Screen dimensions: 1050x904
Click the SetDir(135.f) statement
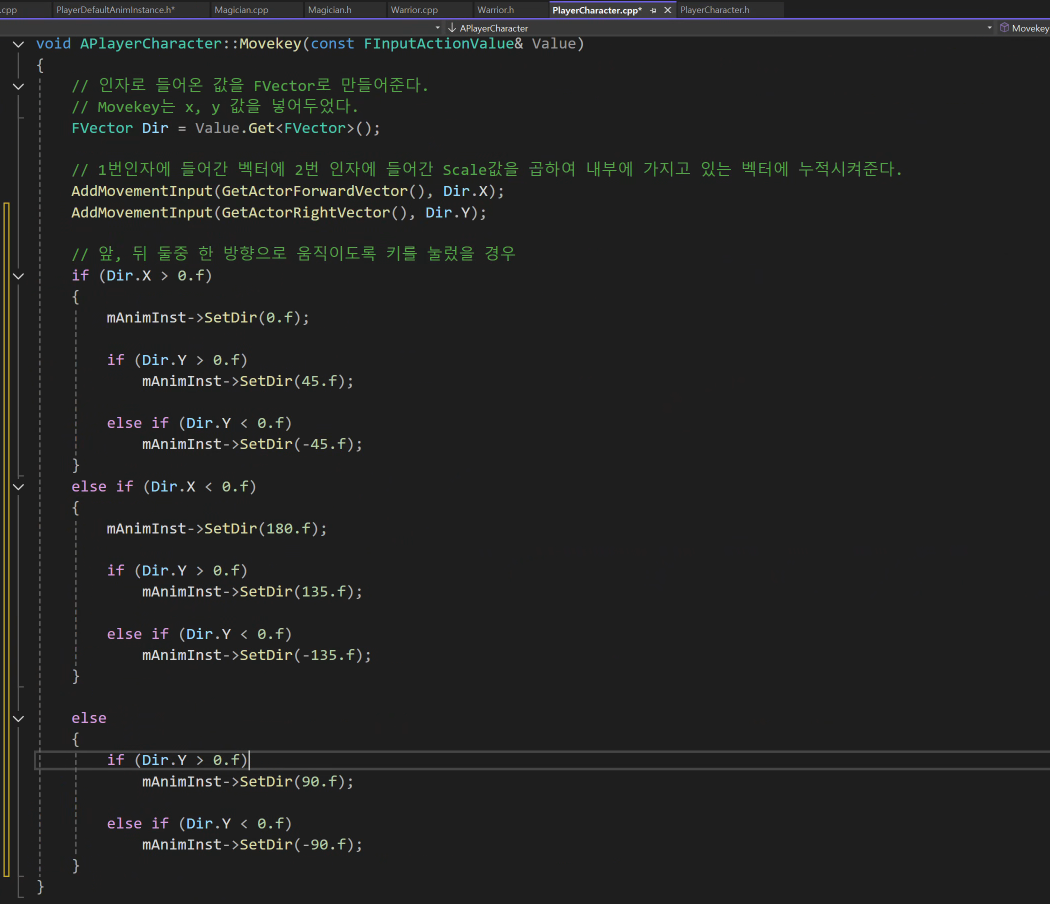[x=252, y=592]
